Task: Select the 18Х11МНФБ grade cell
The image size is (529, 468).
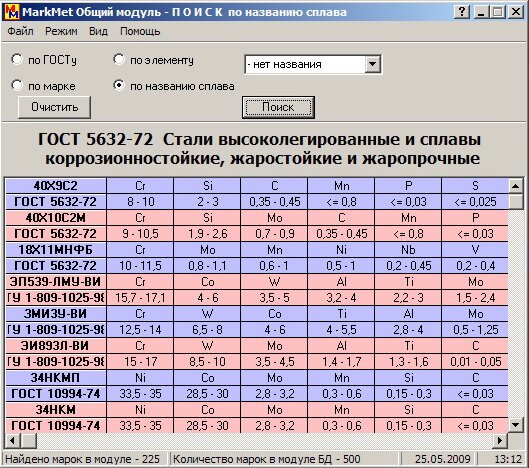Action: (x=56, y=250)
